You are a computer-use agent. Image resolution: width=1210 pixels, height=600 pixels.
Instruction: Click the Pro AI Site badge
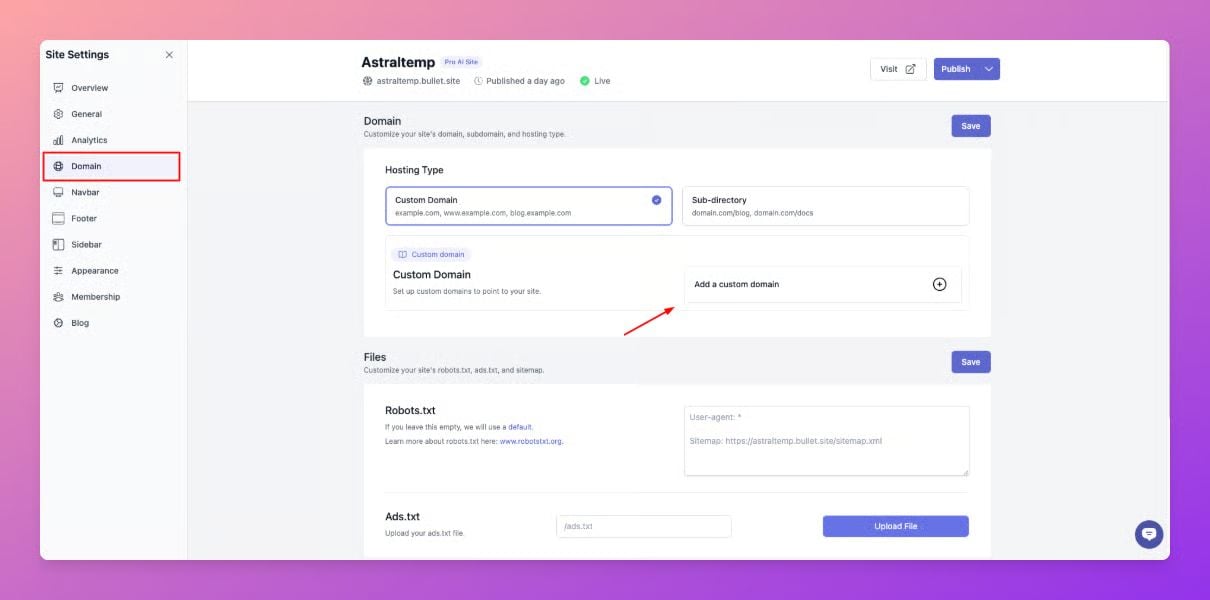(461, 62)
